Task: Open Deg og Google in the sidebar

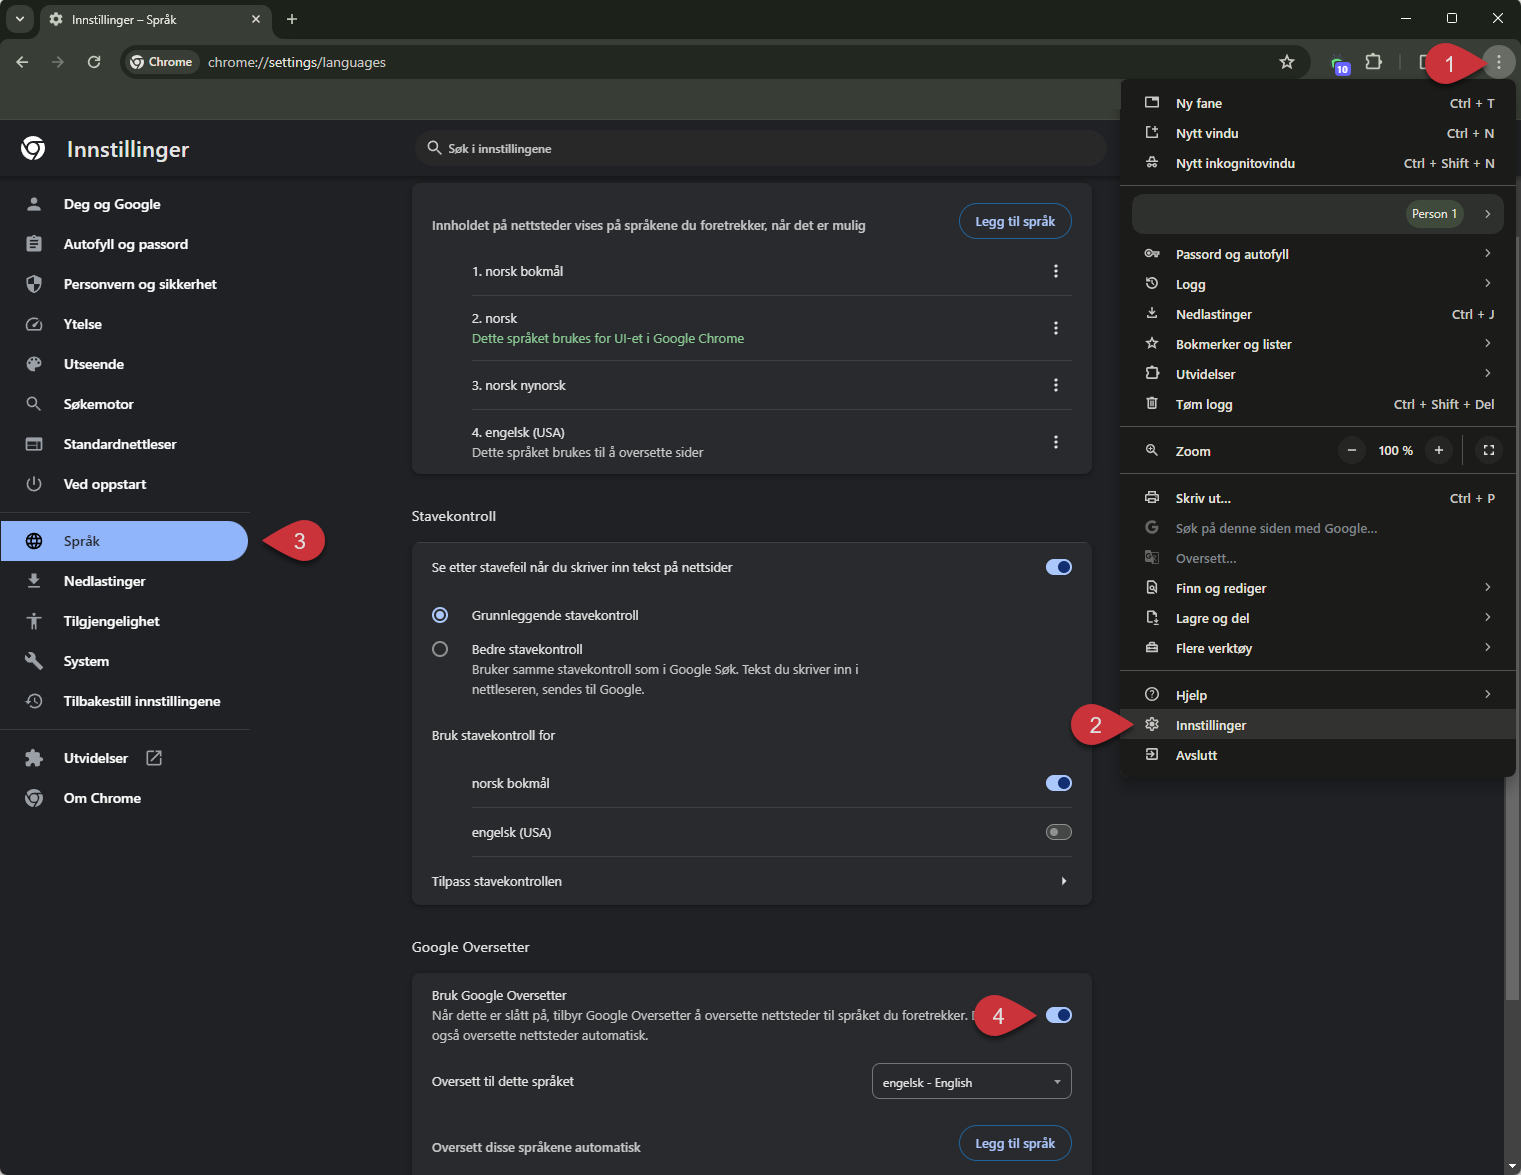Action: coord(124,204)
